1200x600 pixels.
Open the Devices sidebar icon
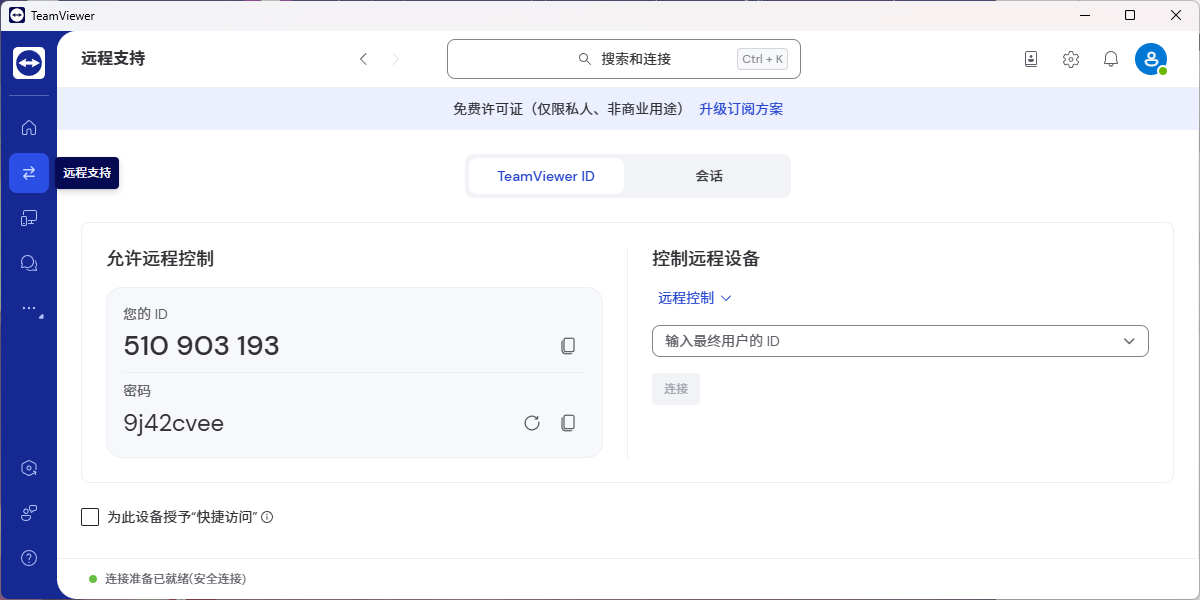pos(29,218)
